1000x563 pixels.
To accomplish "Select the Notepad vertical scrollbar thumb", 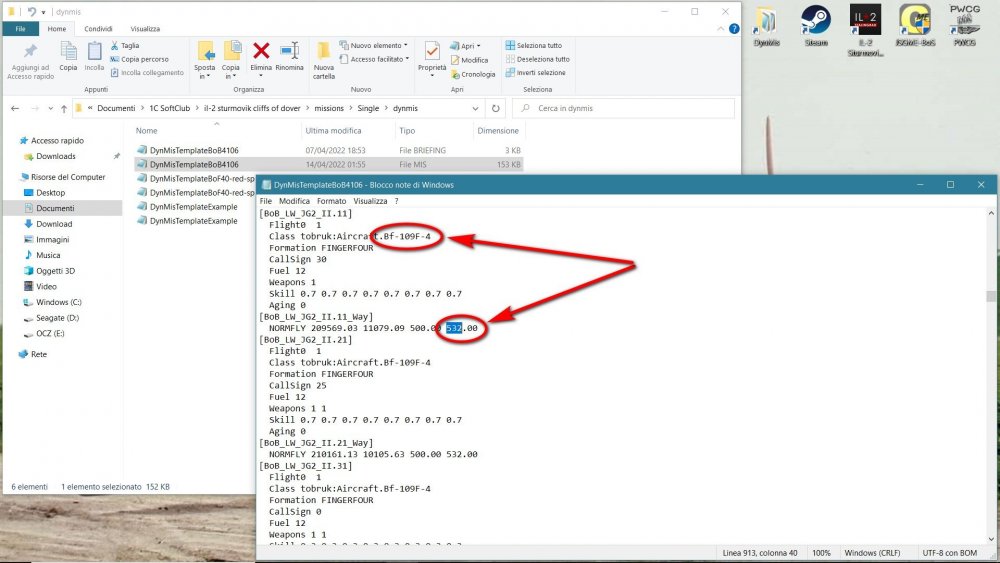I will pos(990,296).
